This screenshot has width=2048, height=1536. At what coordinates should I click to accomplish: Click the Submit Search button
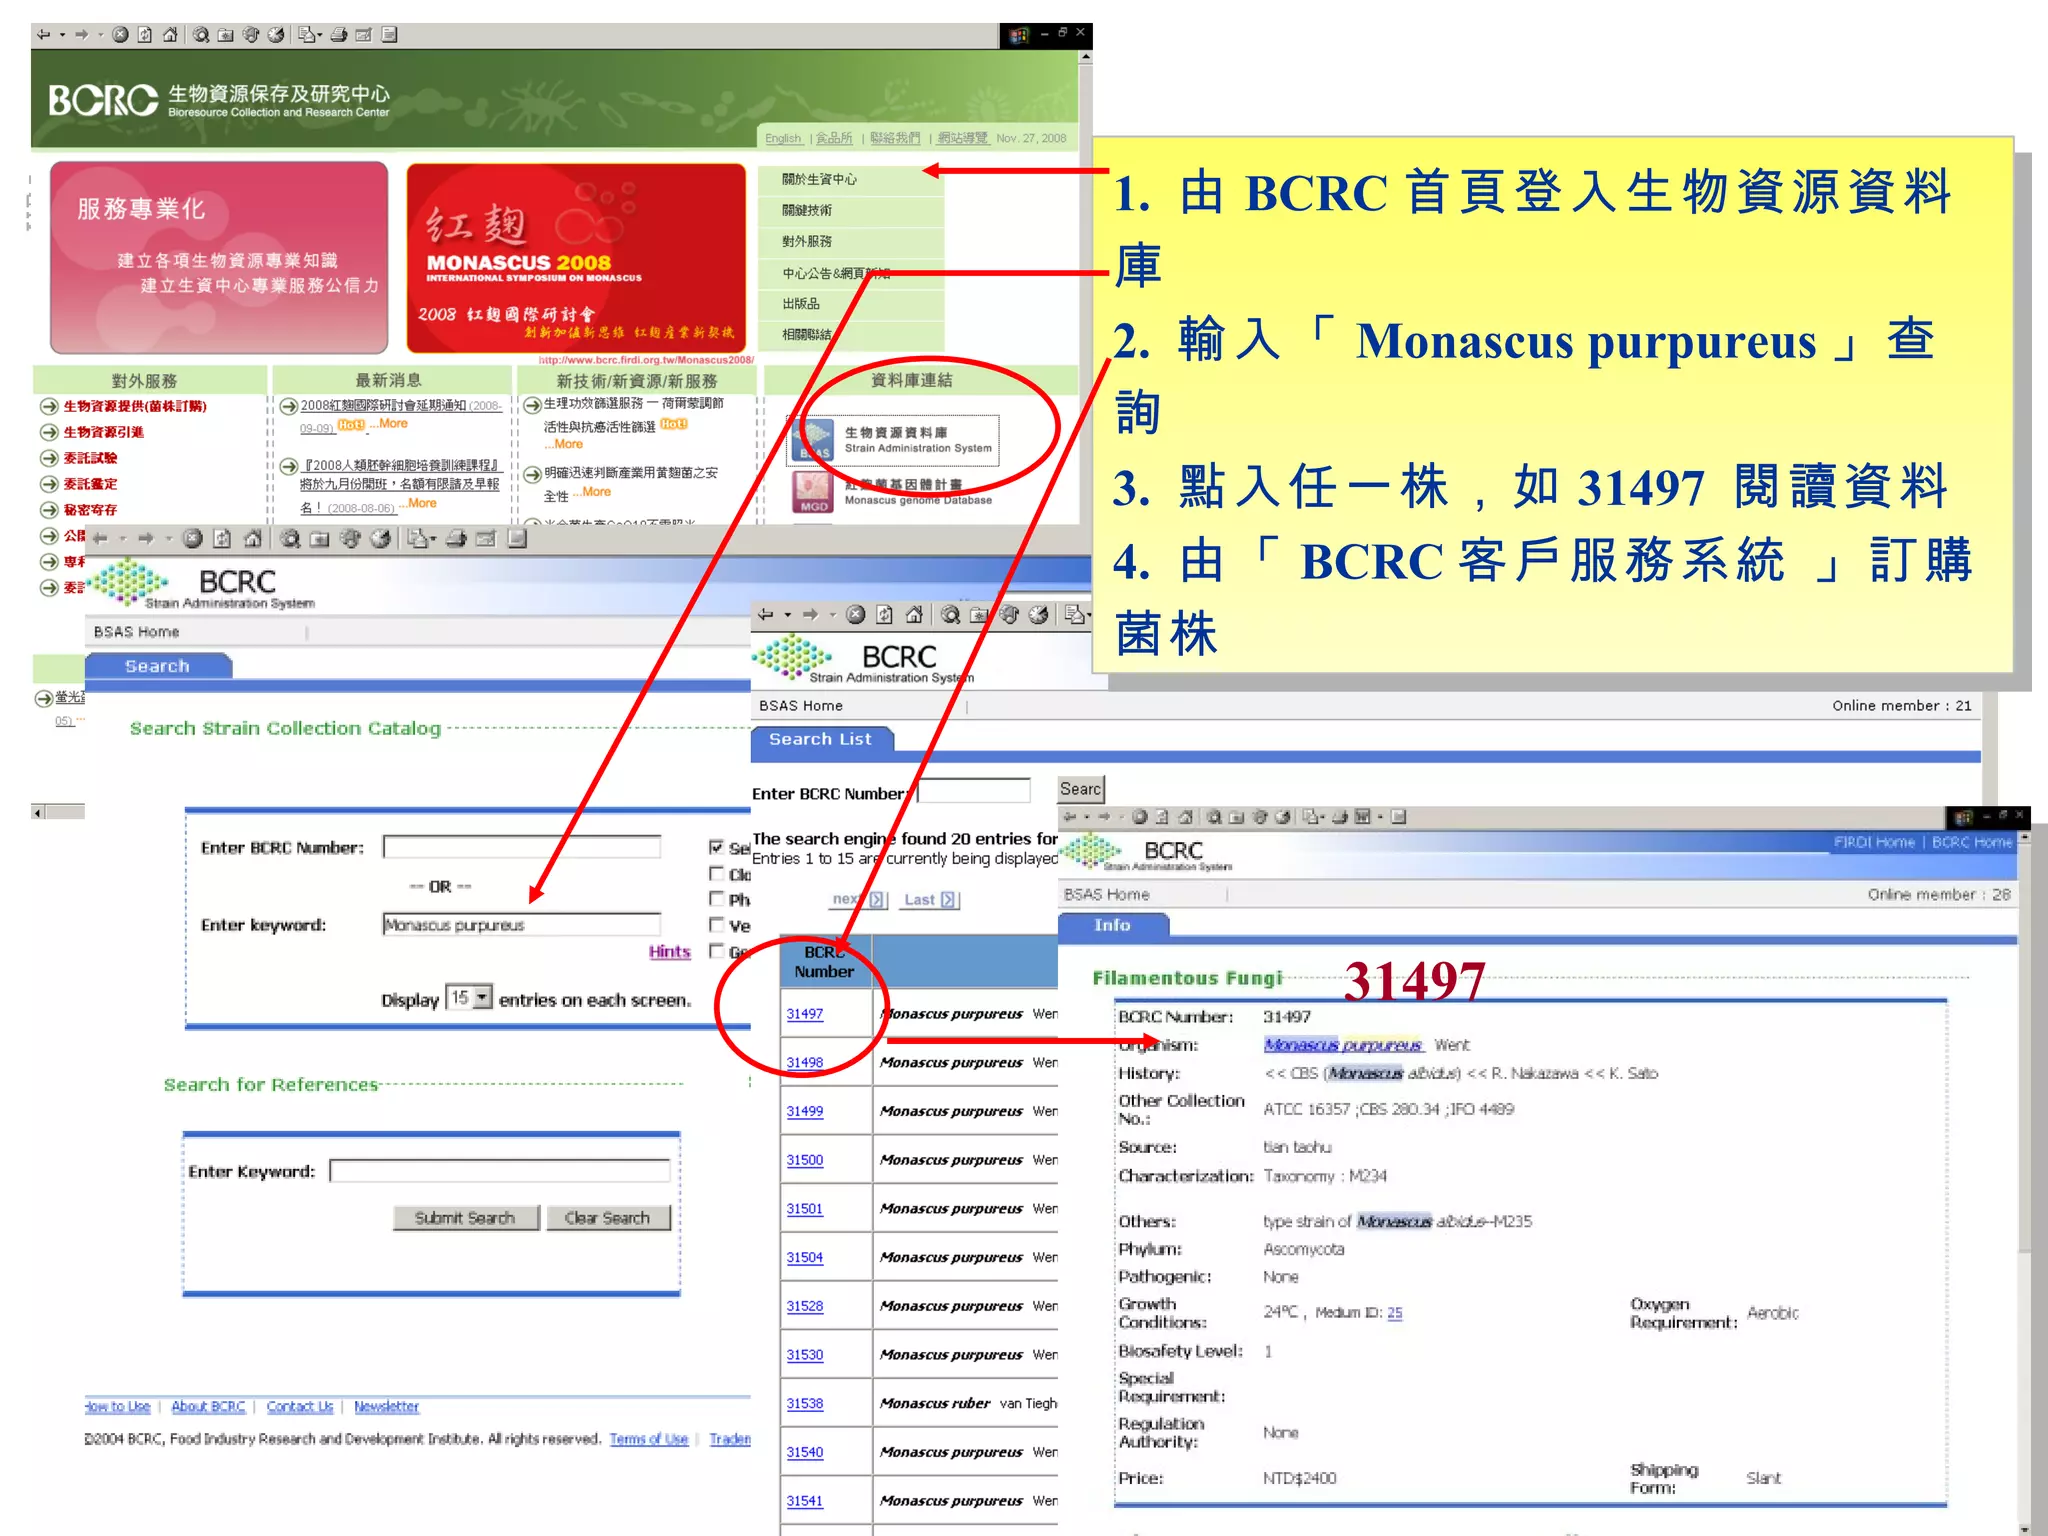(465, 1218)
